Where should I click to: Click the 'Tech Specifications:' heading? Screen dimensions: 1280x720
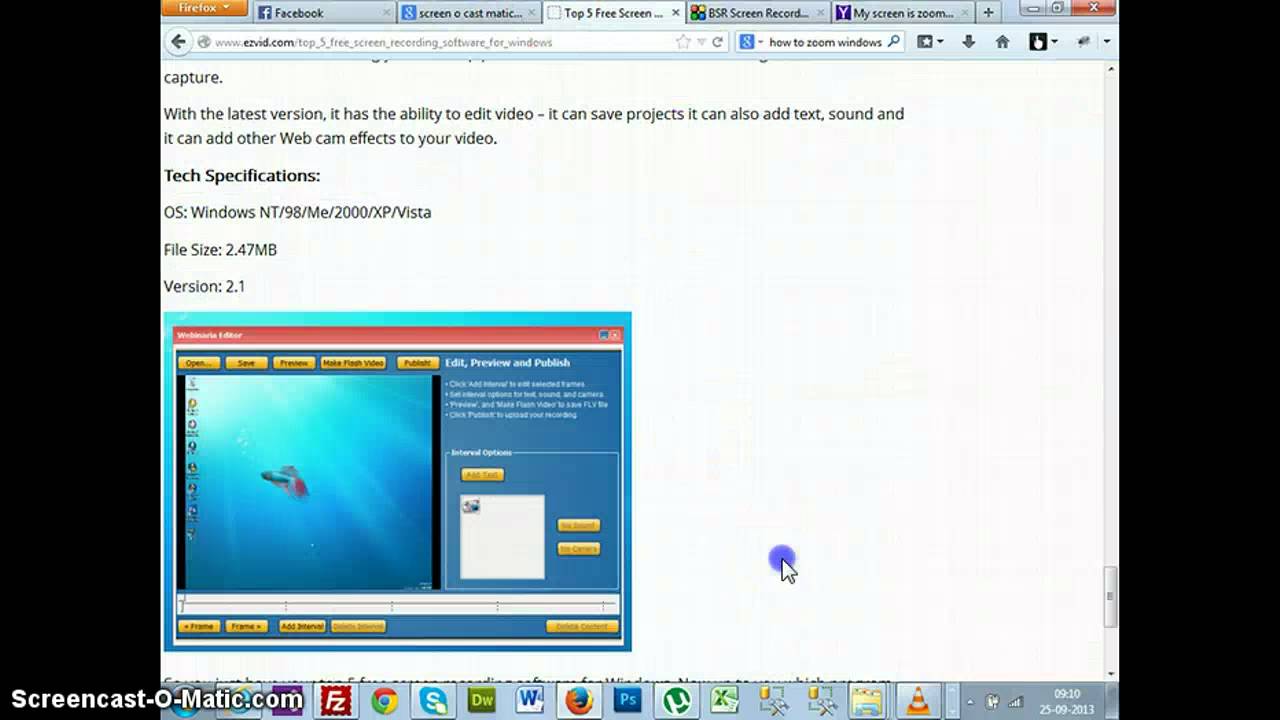click(x=242, y=175)
